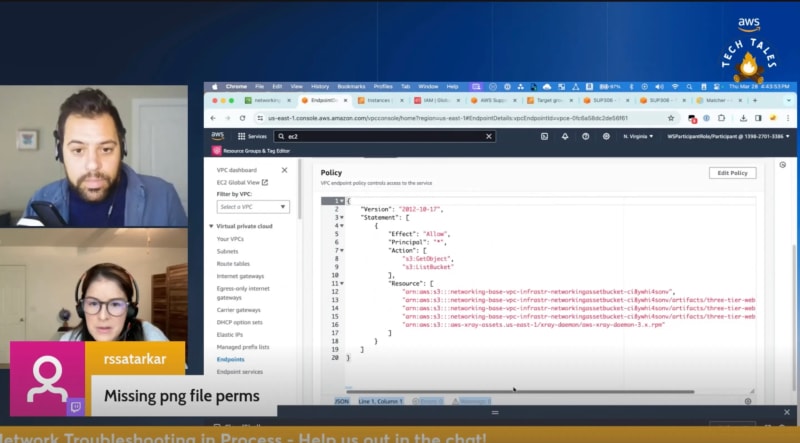Viewport: 800px width, 443px height.
Task: Collapse the Virtual private cloud section
Action: pyautogui.click(x=211, y=226)
